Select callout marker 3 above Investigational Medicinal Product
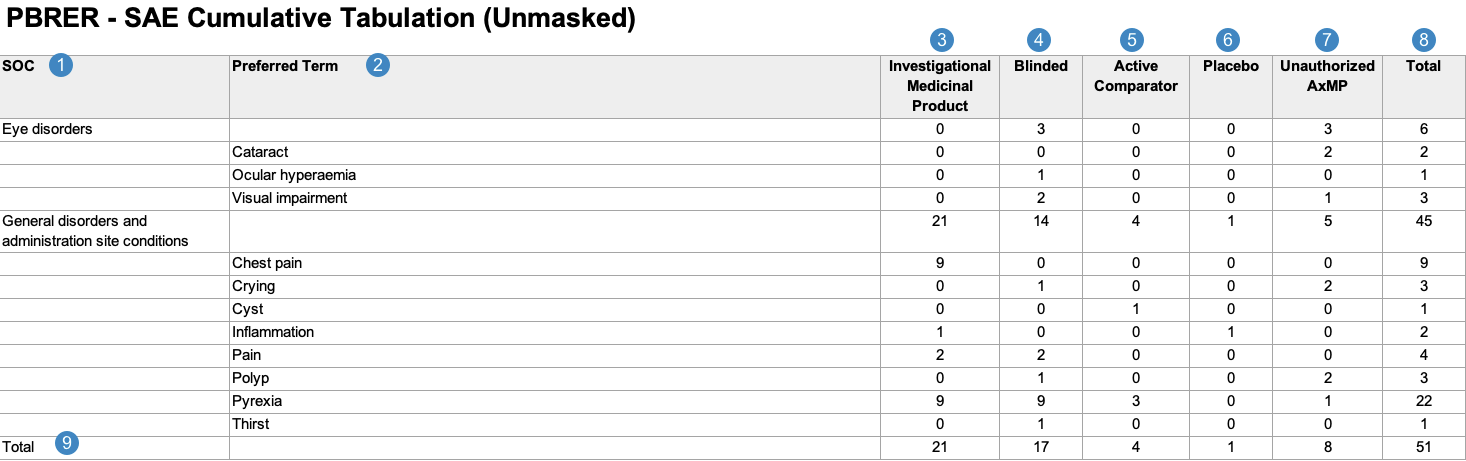 pos(940,40)
